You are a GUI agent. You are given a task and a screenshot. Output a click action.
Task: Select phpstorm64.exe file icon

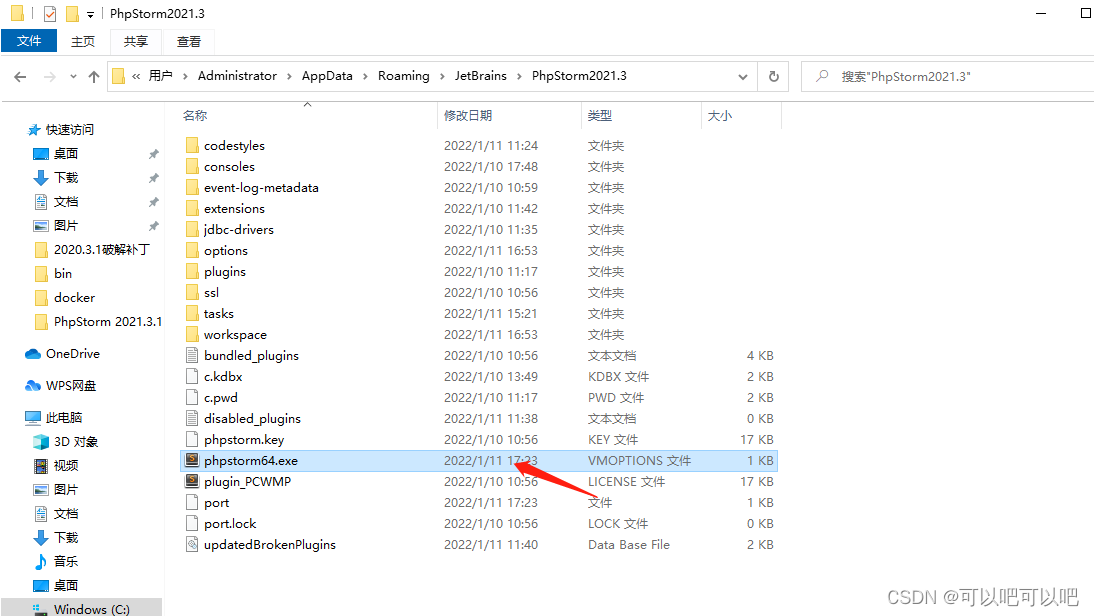[x=193, y=460]
